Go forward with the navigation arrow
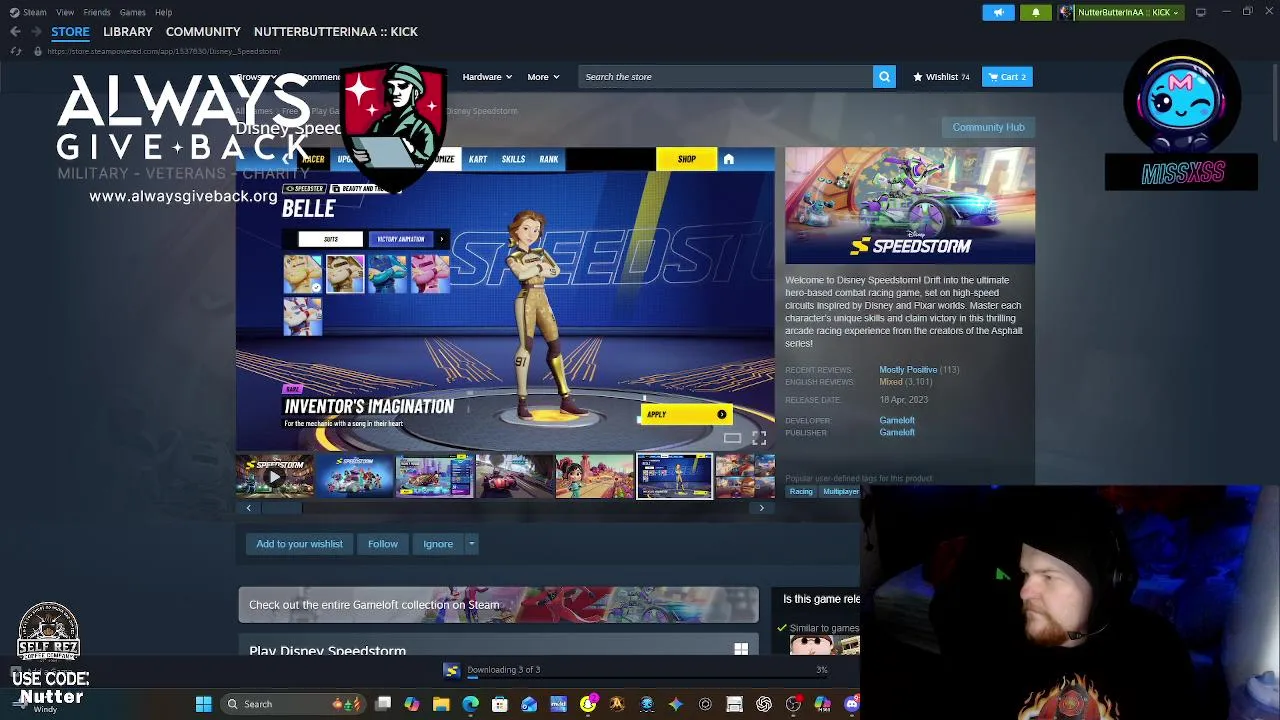 click(37, 32)
